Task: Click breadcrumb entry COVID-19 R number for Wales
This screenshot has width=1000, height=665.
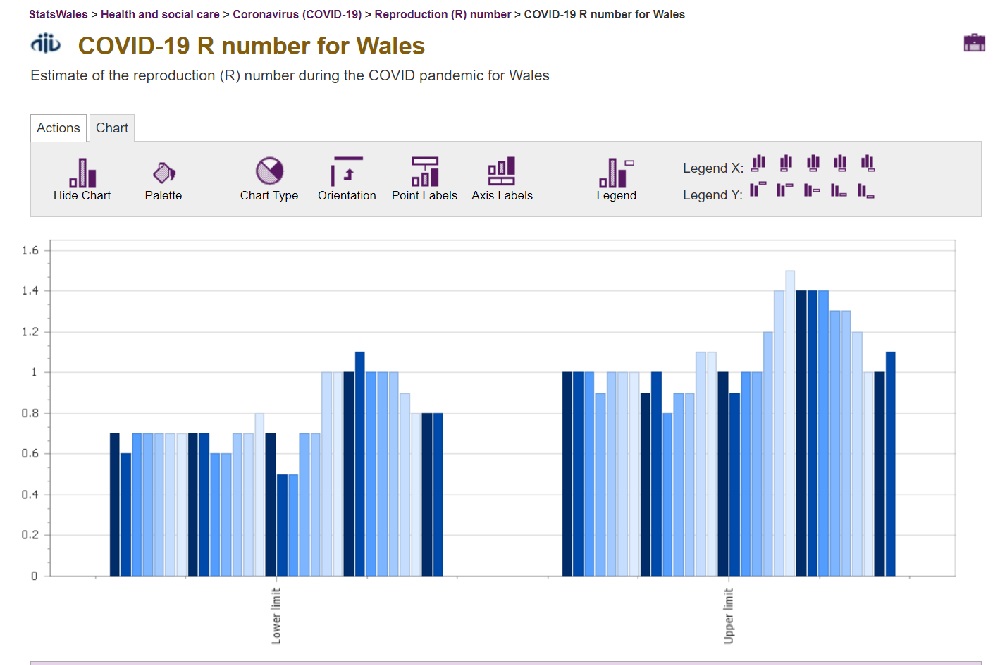Action: coord(605,14)
